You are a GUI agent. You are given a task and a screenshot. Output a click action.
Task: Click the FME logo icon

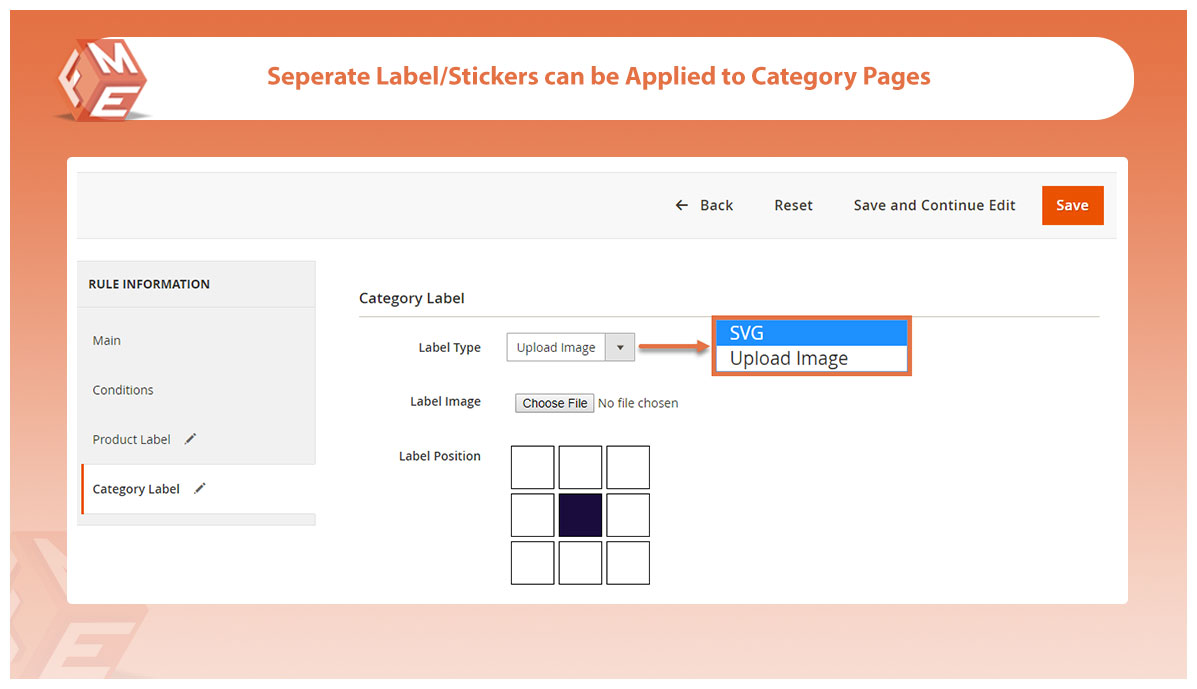click(x=102, y=82)
